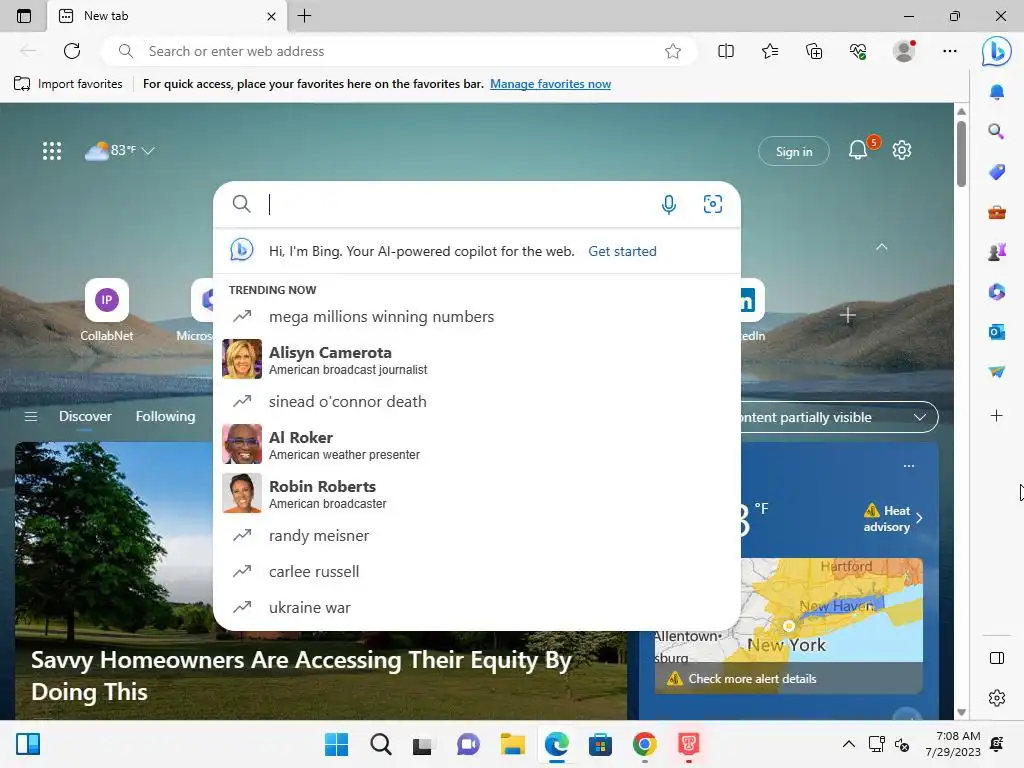Switch to Following feed tab
The image size is (1024, 768).
pyautogui.click(x=165, y=417)
